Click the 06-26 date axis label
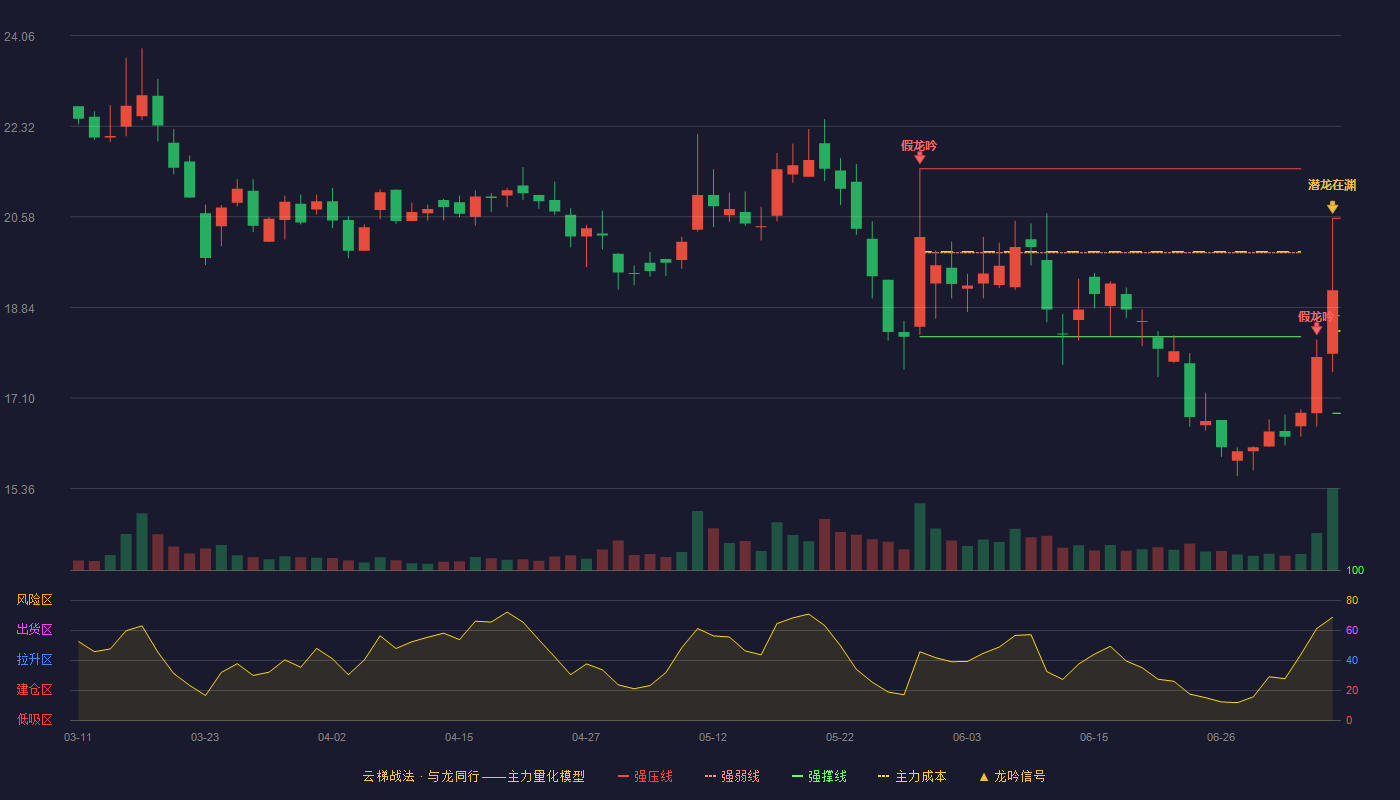The image size is (1400, 800). [x=1221, y=737]
